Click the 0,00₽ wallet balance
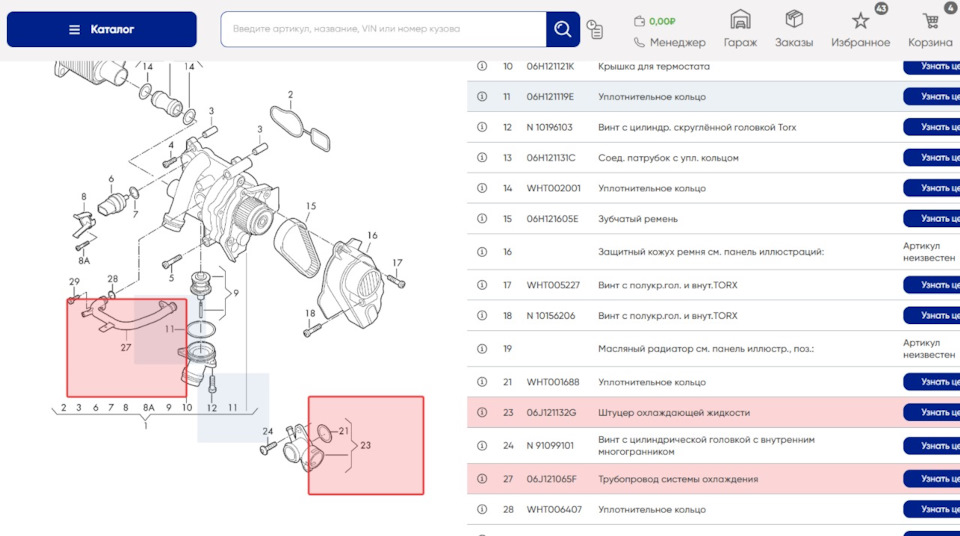The width and height of the screenshot is (960, 536). tap(655, 20)
